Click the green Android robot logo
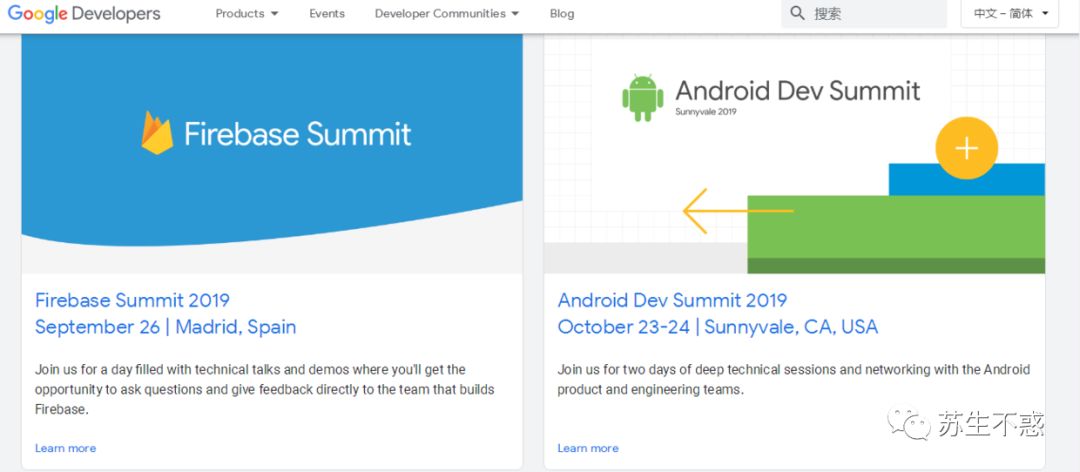This screenshot has width=1080, height=472. [643, 98]
